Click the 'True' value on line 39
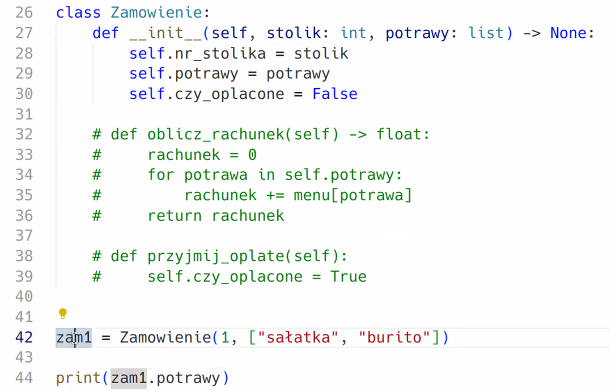This screenshot has width=610, height=391. pyautogui.click(x=349, y=277)
